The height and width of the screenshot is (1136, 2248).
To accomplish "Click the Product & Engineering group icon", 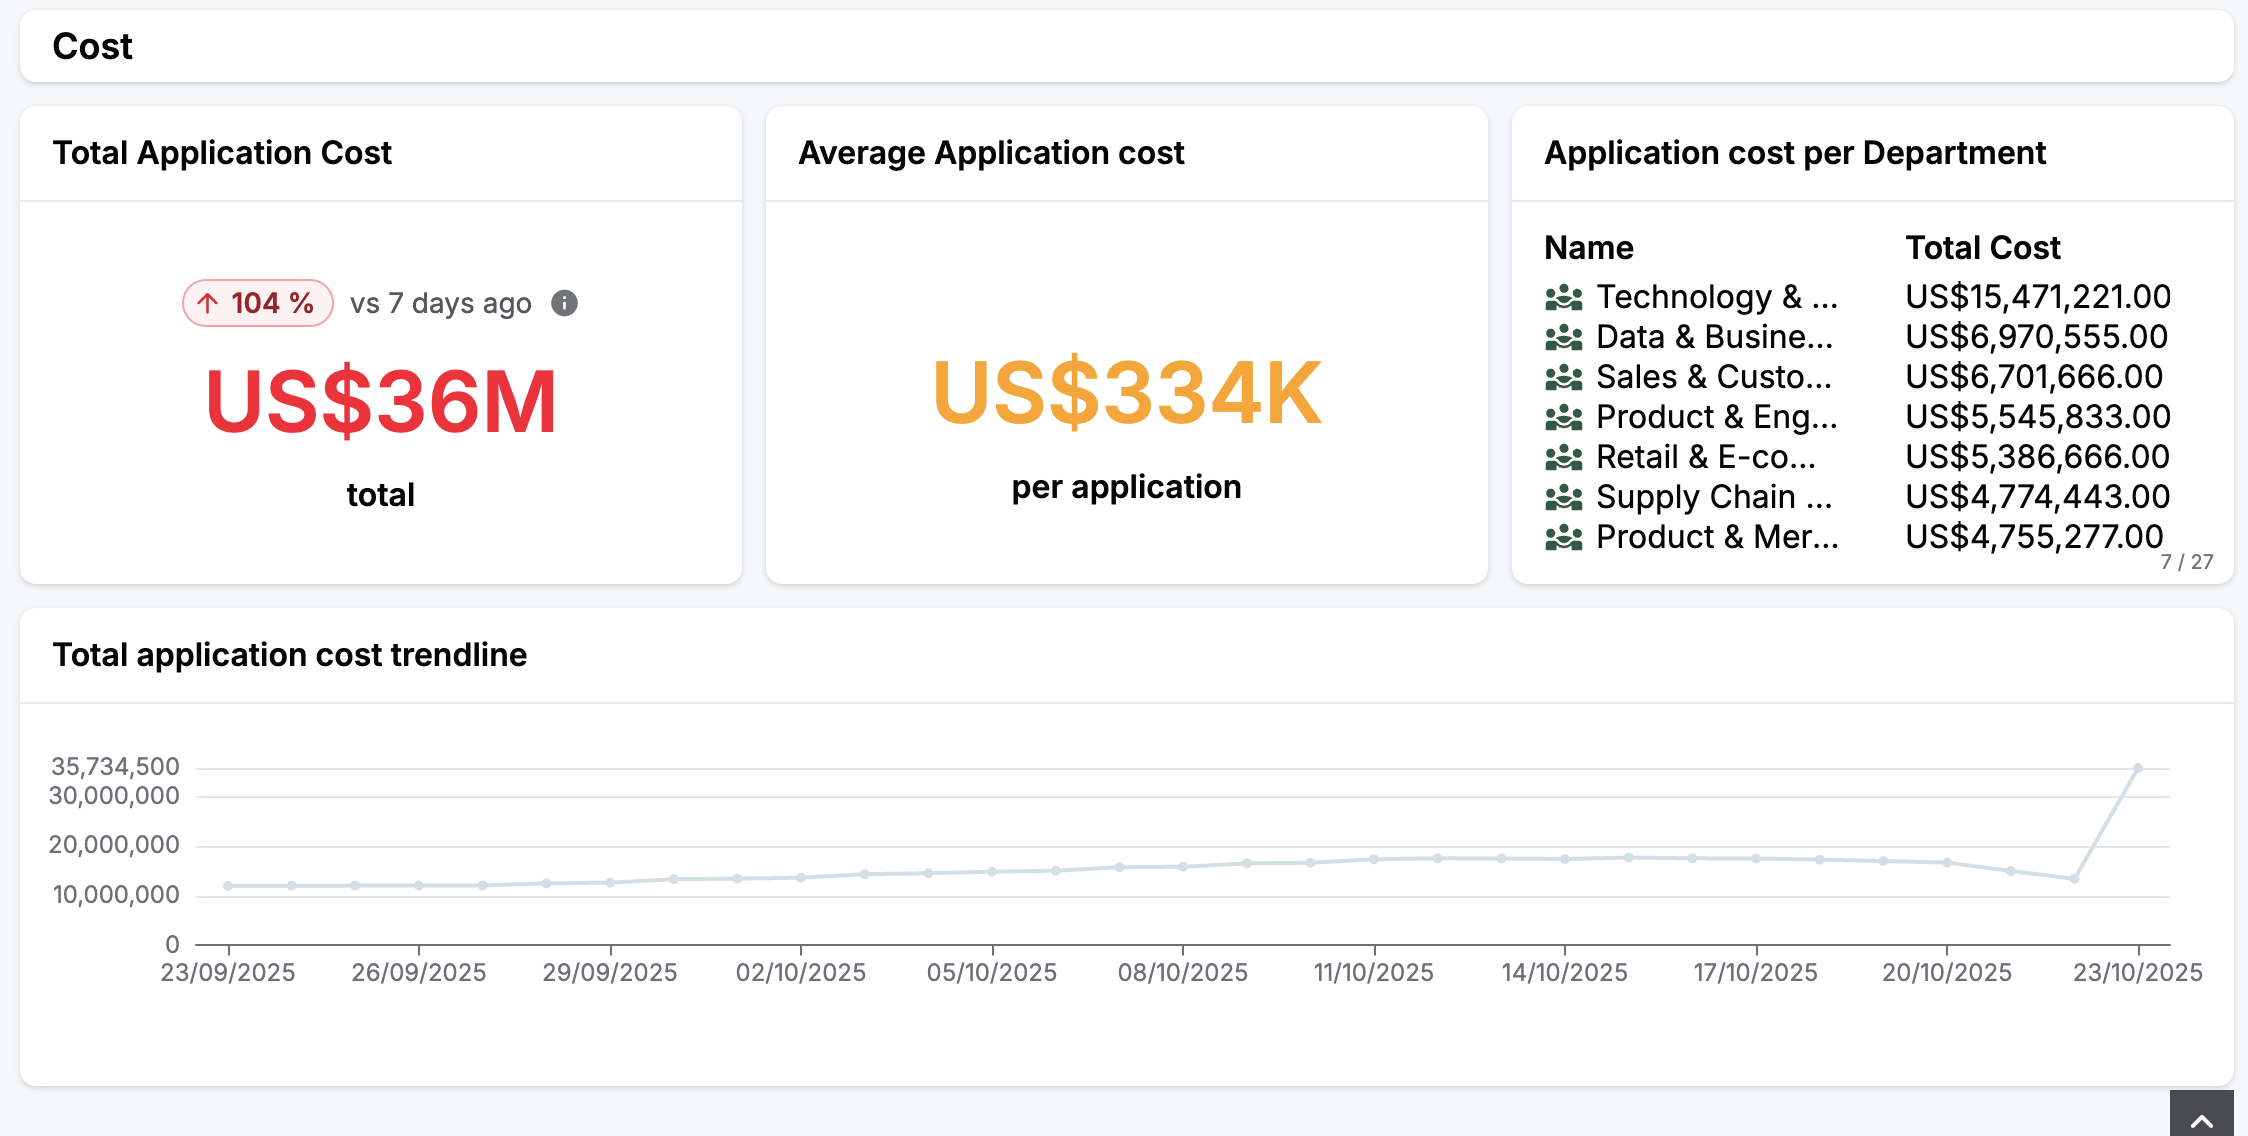I will [1563, 417].
